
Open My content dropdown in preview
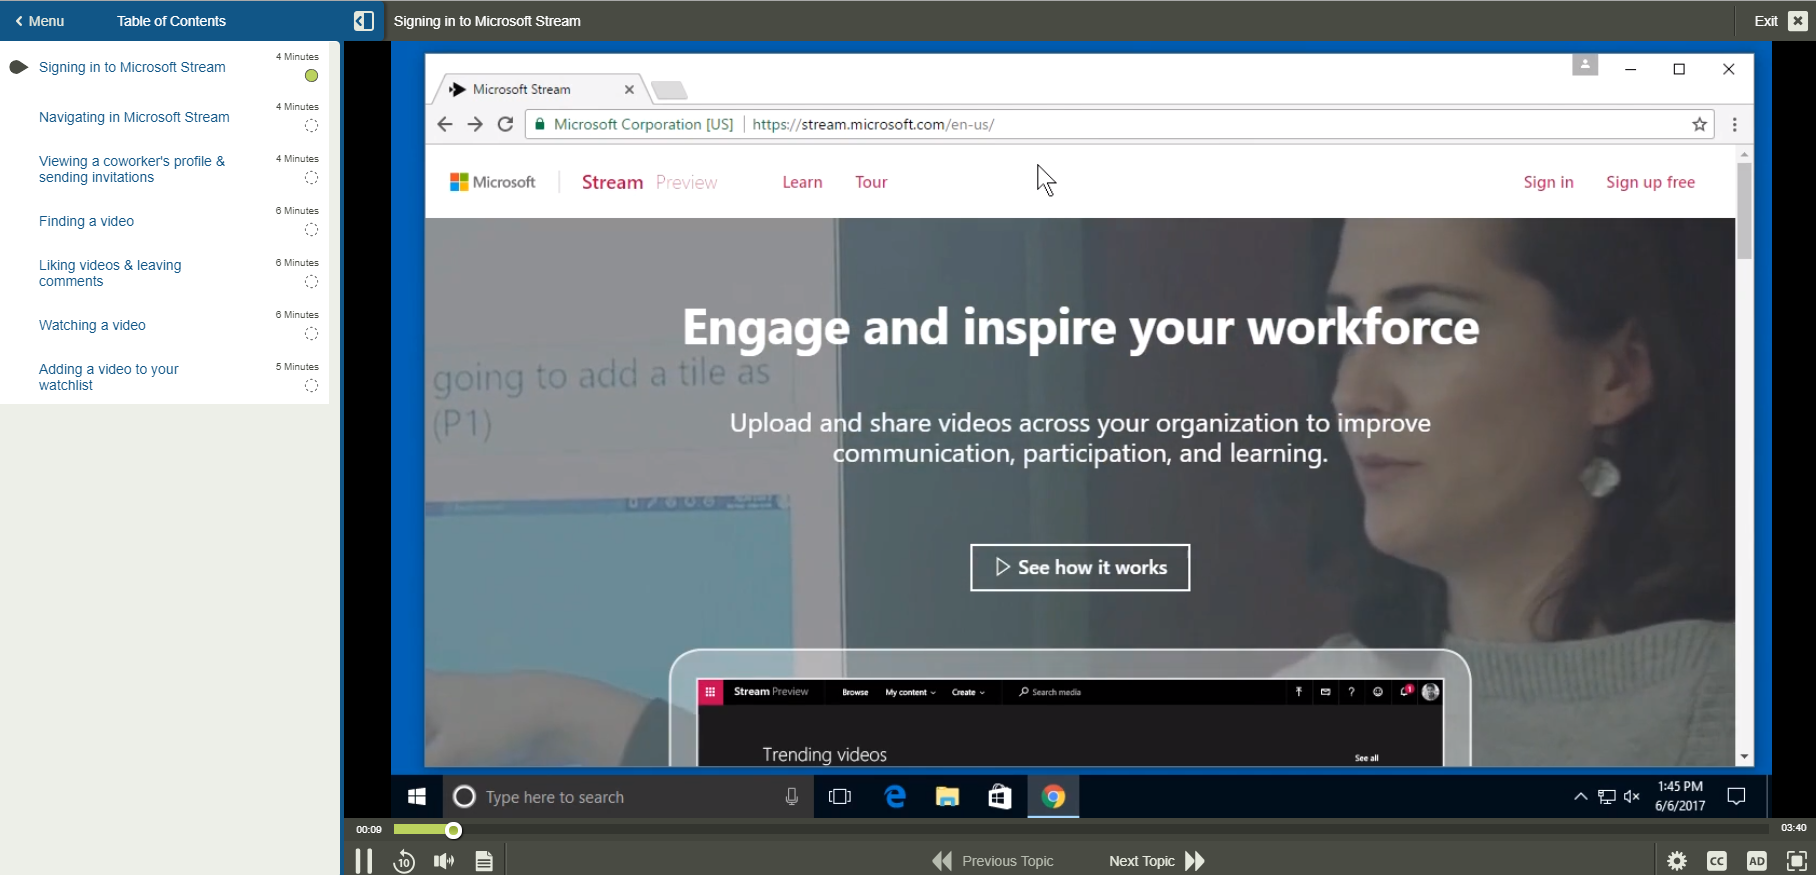(x=910, y=692)
